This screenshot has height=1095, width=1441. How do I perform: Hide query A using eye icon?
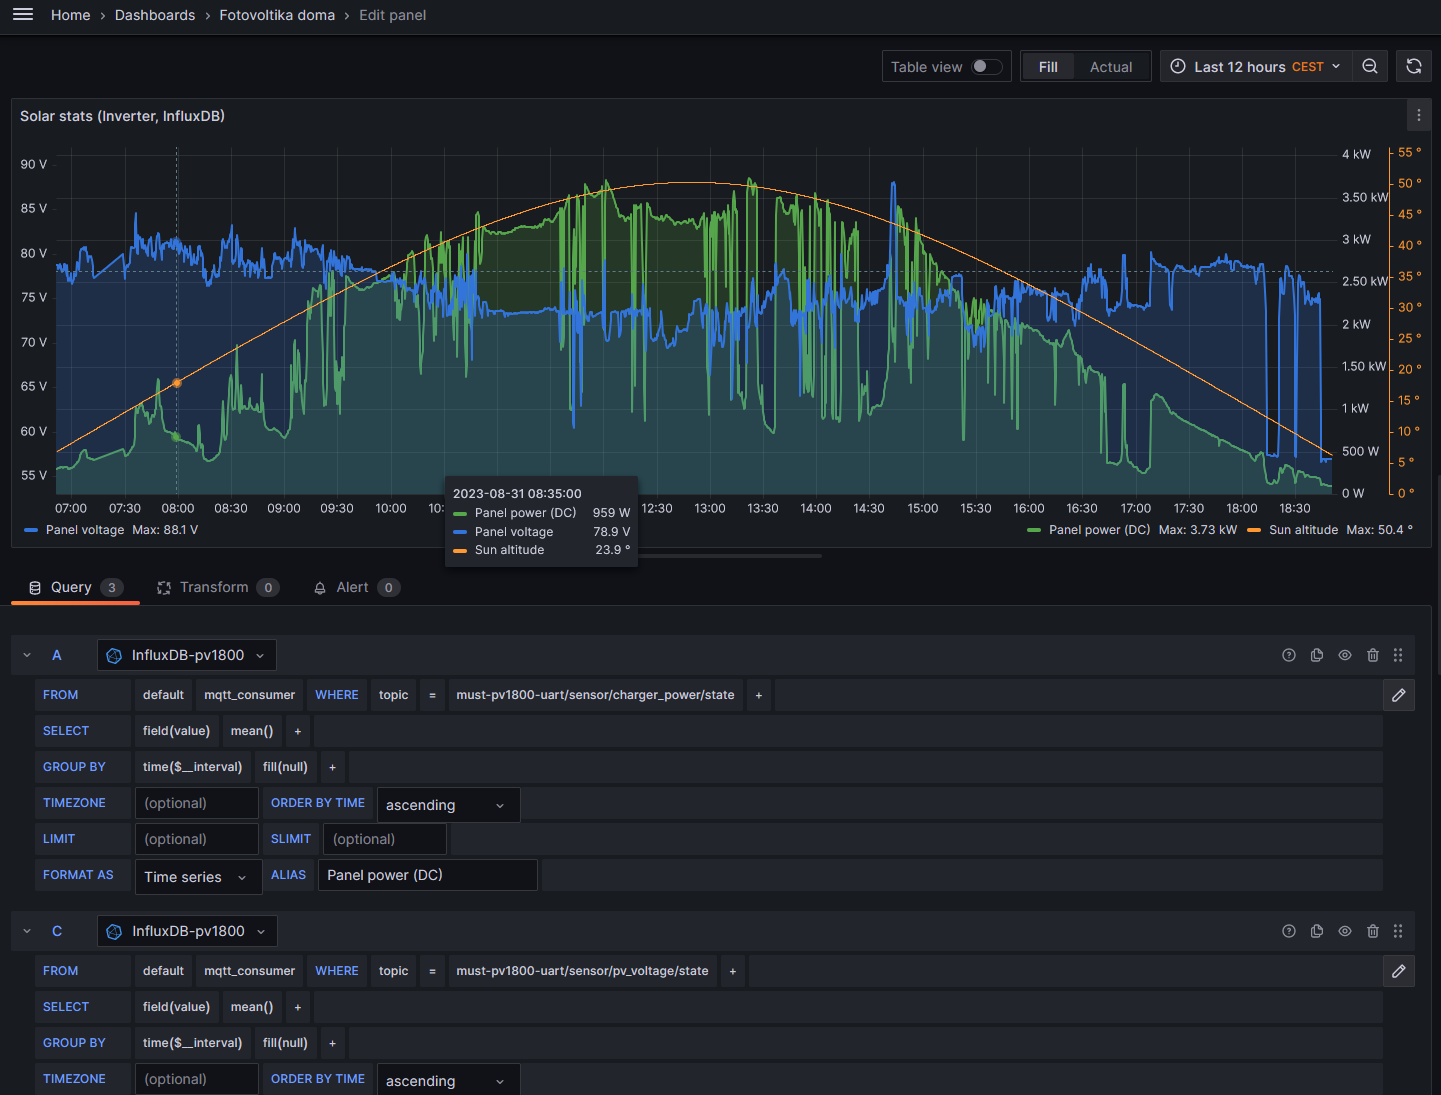click(1345, 656)
